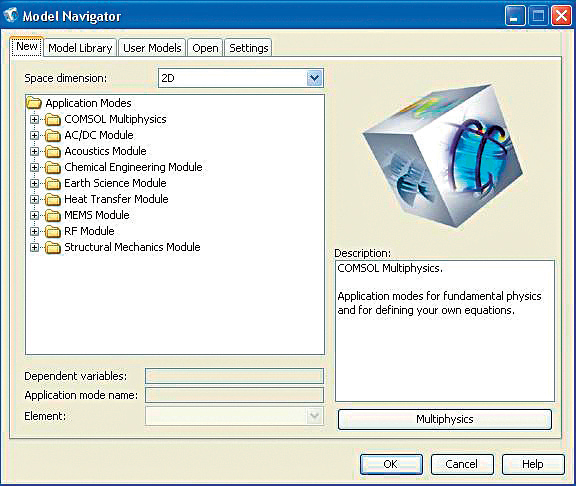Click the COMSOL cube logo image
Viewport: 576px width, 486px height.
click(443, 155)
